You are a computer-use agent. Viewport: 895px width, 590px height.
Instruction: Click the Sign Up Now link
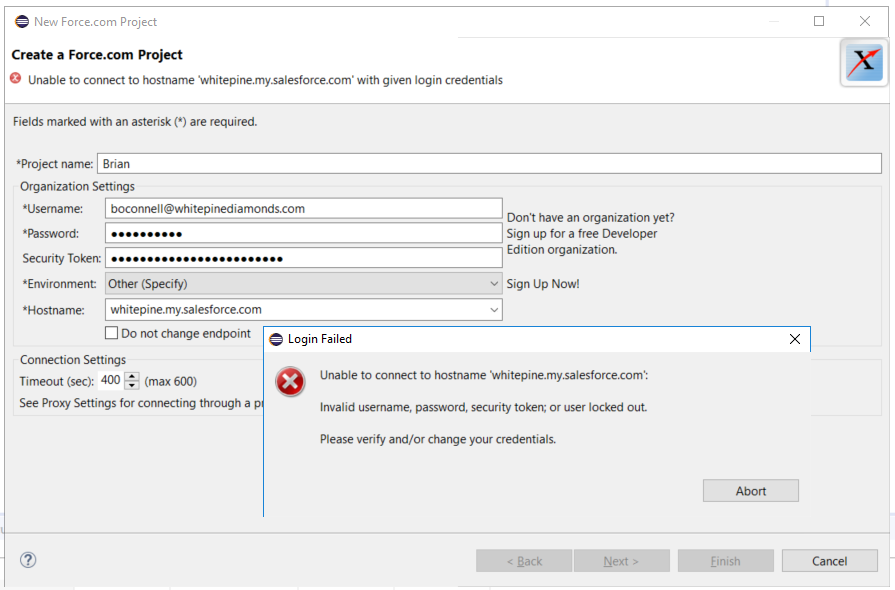(543, 284)
